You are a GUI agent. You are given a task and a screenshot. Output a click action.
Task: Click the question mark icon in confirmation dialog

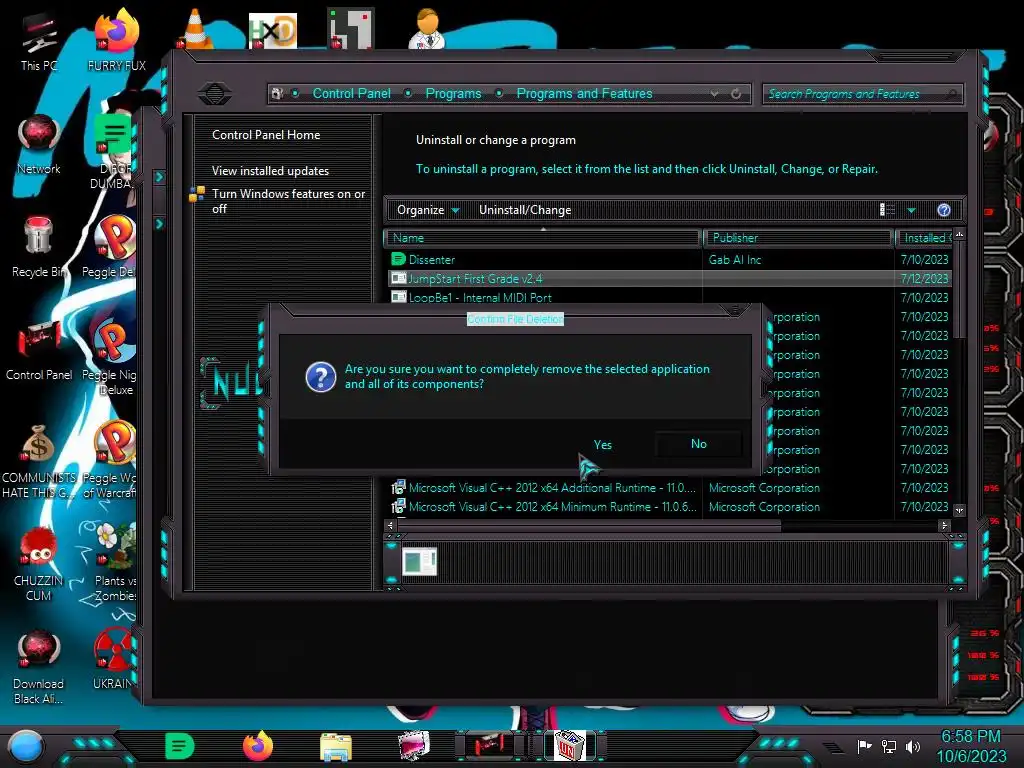[321, 377]
